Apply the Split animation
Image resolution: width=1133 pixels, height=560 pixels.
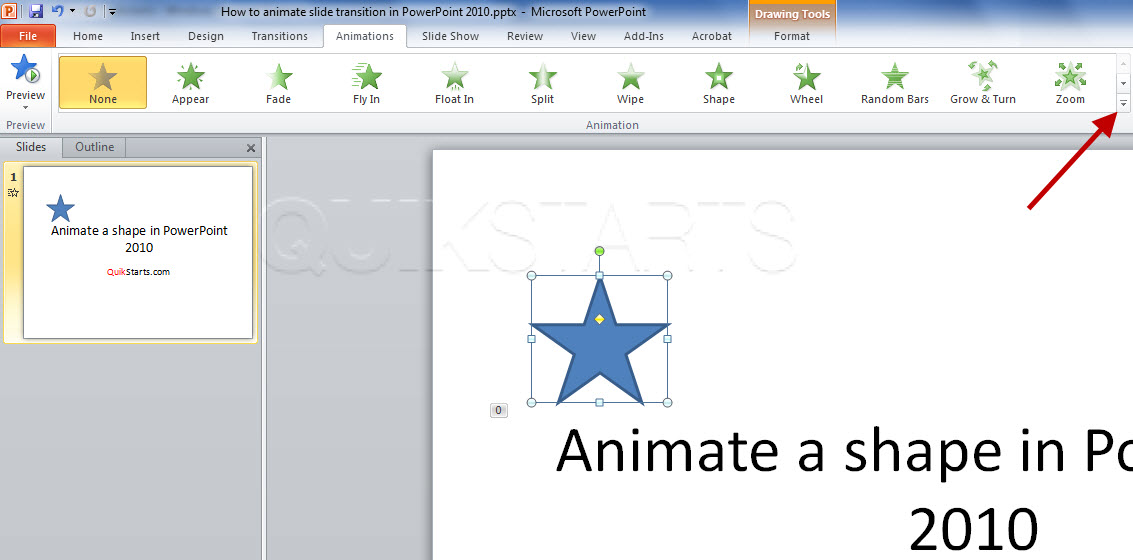coord(543,82)
